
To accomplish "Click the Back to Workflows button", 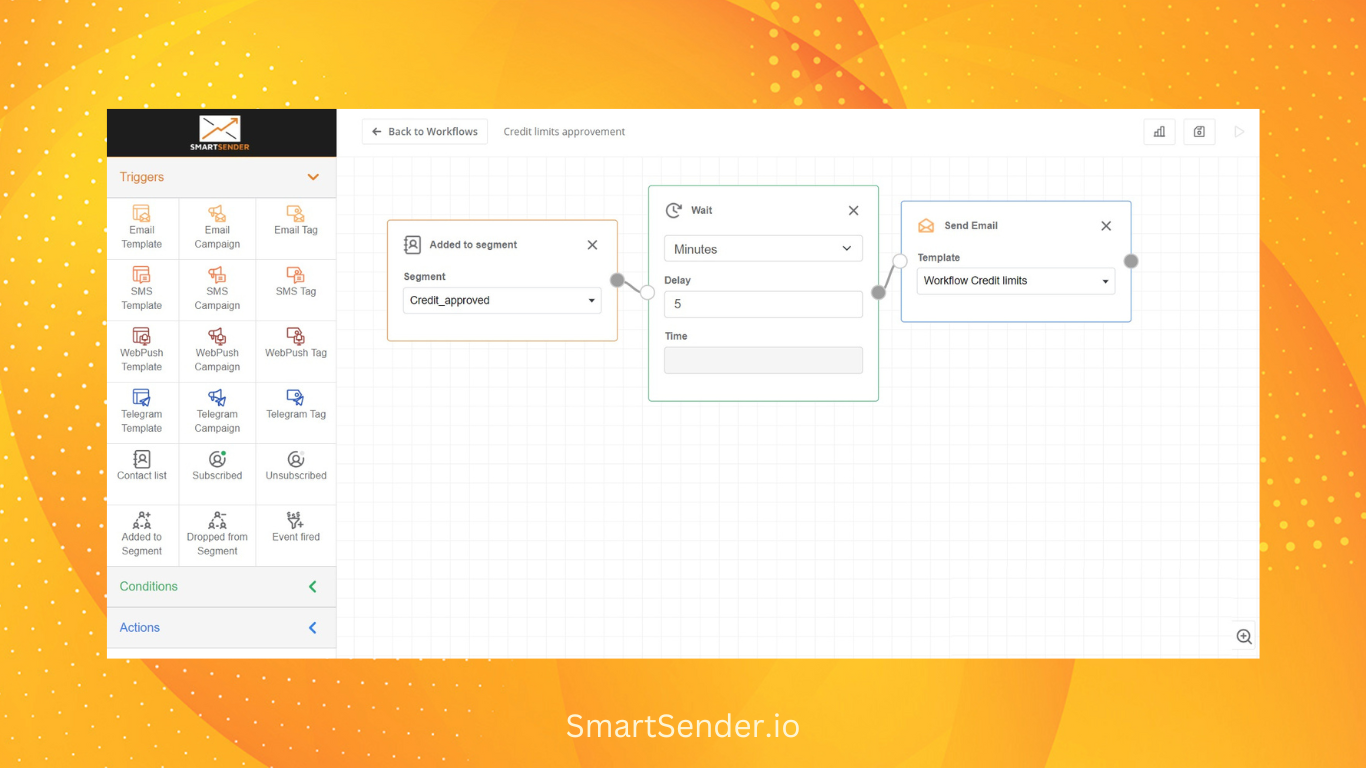I will (x=424, y=132).
